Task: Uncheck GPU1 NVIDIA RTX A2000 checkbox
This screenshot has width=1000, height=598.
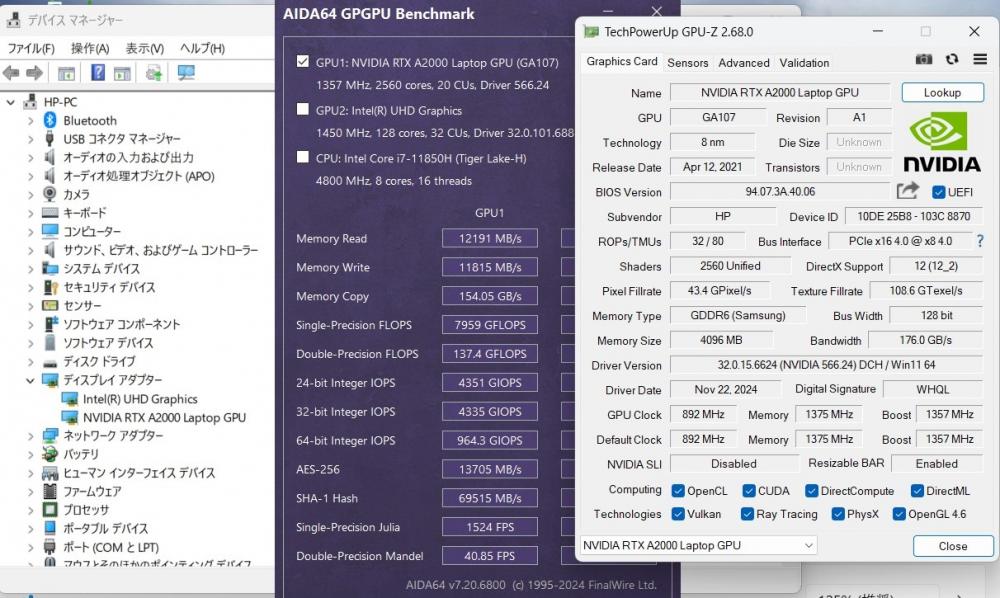Action: coord(303,62)
